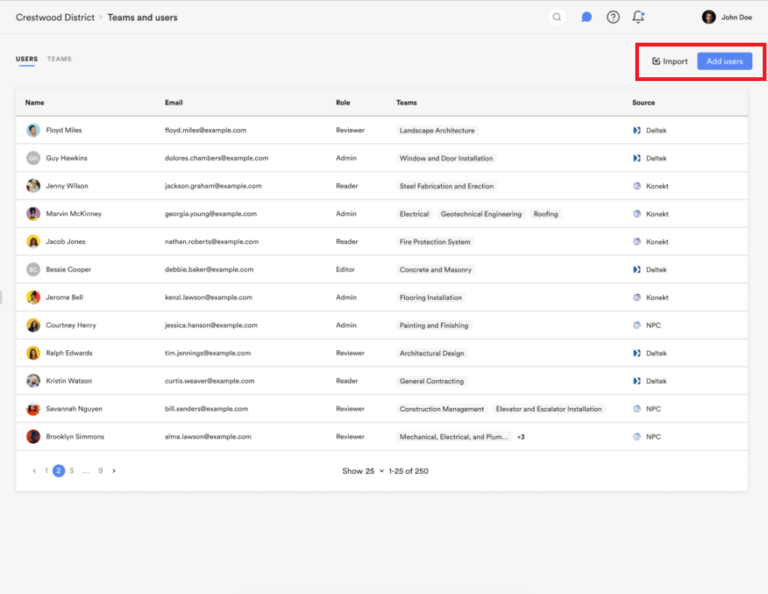
Task: Click Ralph Edwards's avatar
Action: (33, 353)
